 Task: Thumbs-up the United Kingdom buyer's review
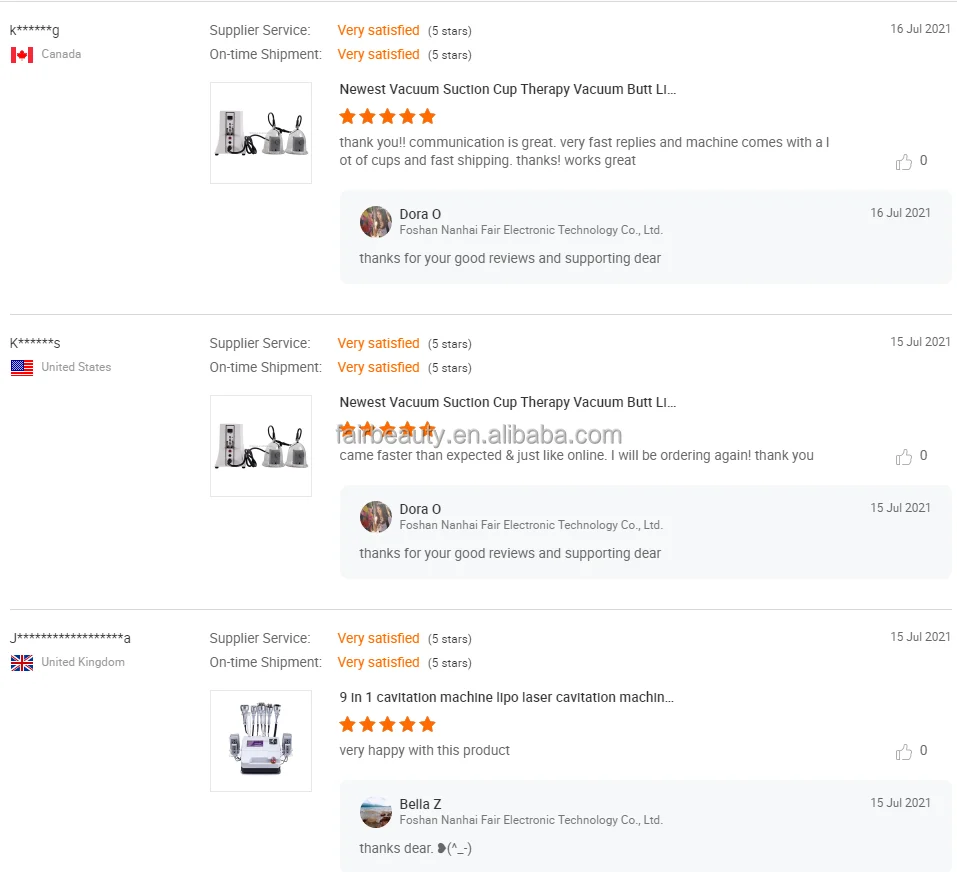point(904,752)
